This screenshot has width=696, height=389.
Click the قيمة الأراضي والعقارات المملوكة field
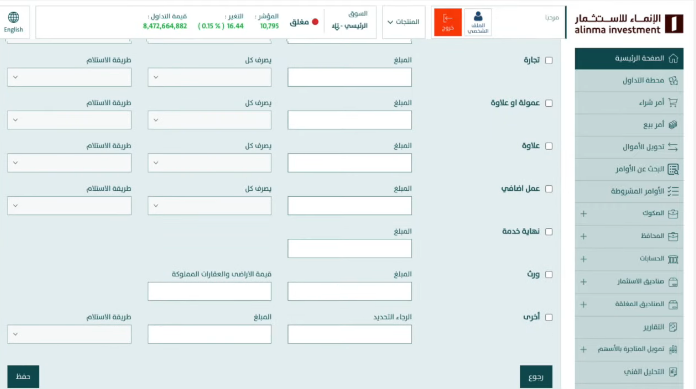coord(210,291)
